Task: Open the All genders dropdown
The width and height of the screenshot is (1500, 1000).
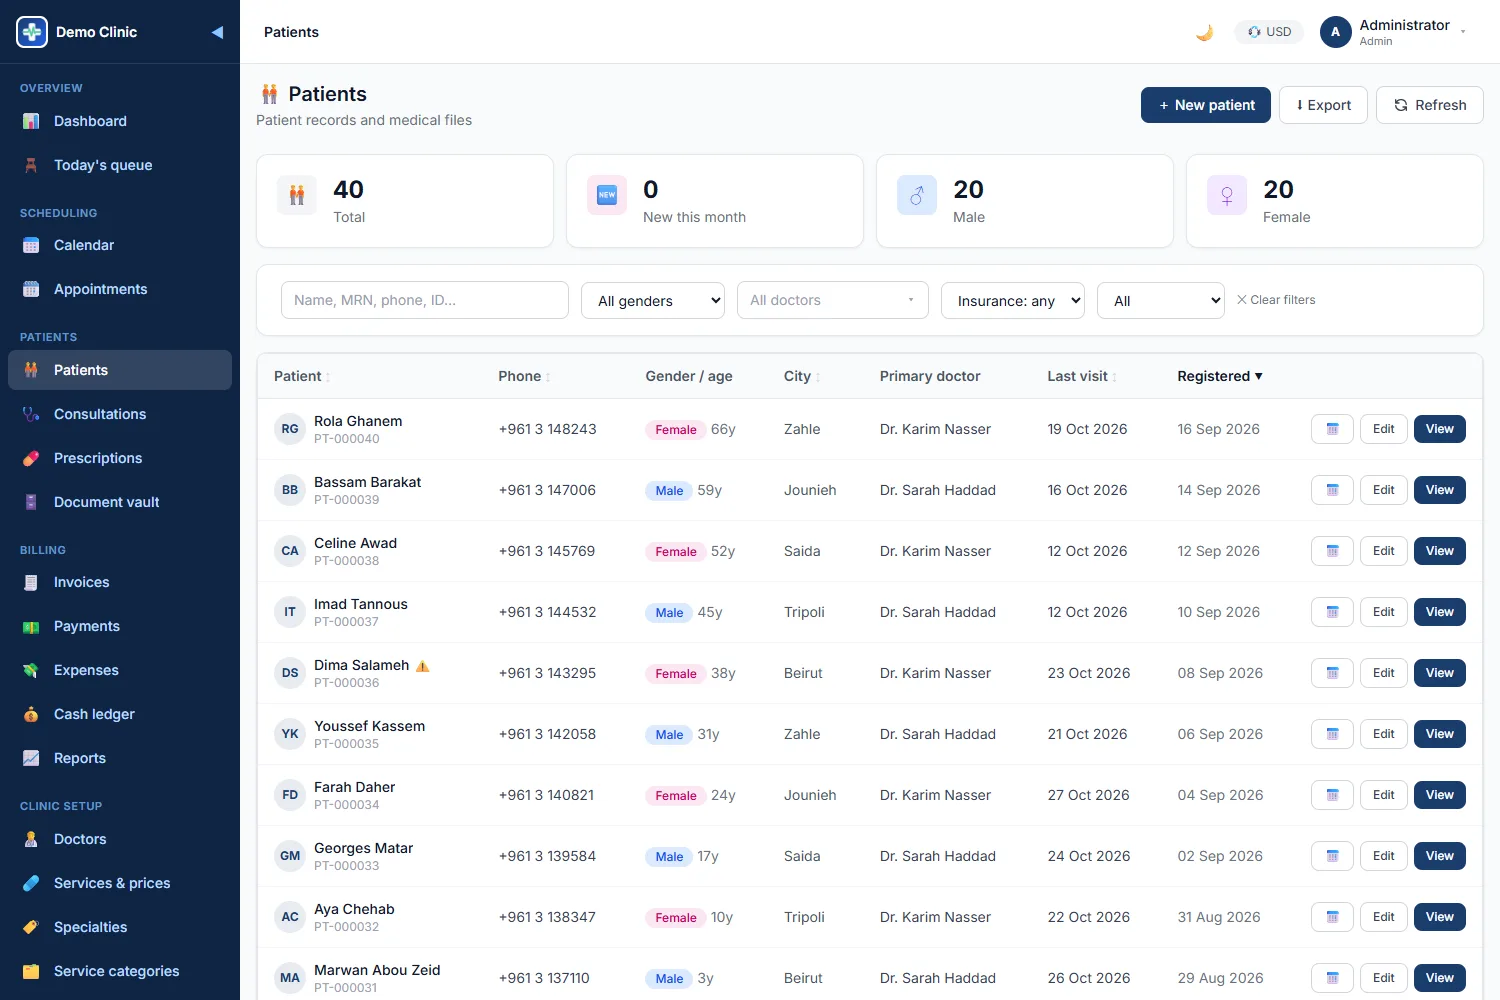Action: click(x=653, y=300)
